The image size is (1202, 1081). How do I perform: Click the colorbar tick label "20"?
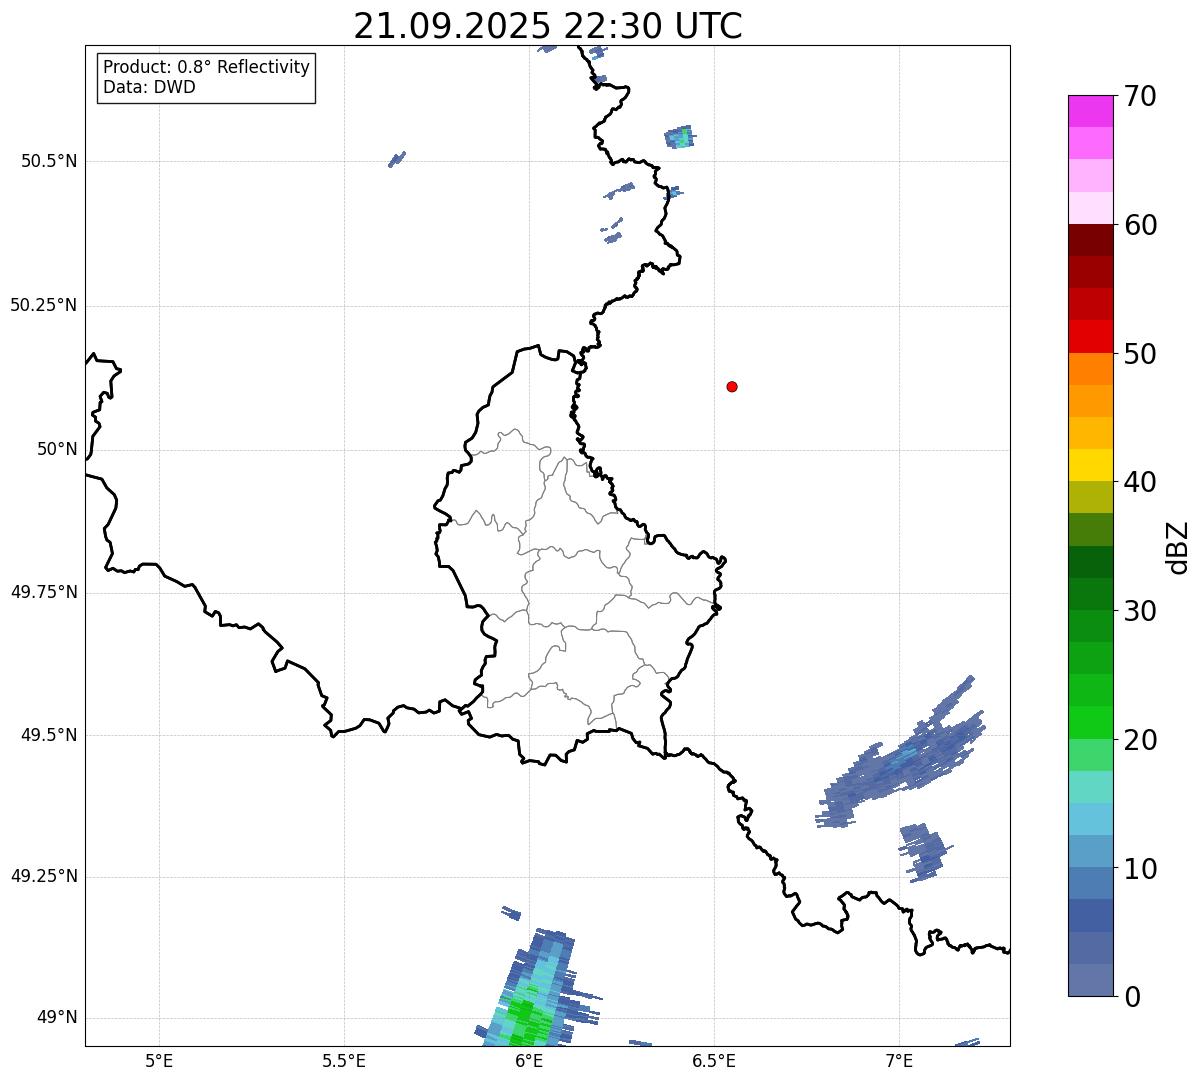(x=1139, y=740)
